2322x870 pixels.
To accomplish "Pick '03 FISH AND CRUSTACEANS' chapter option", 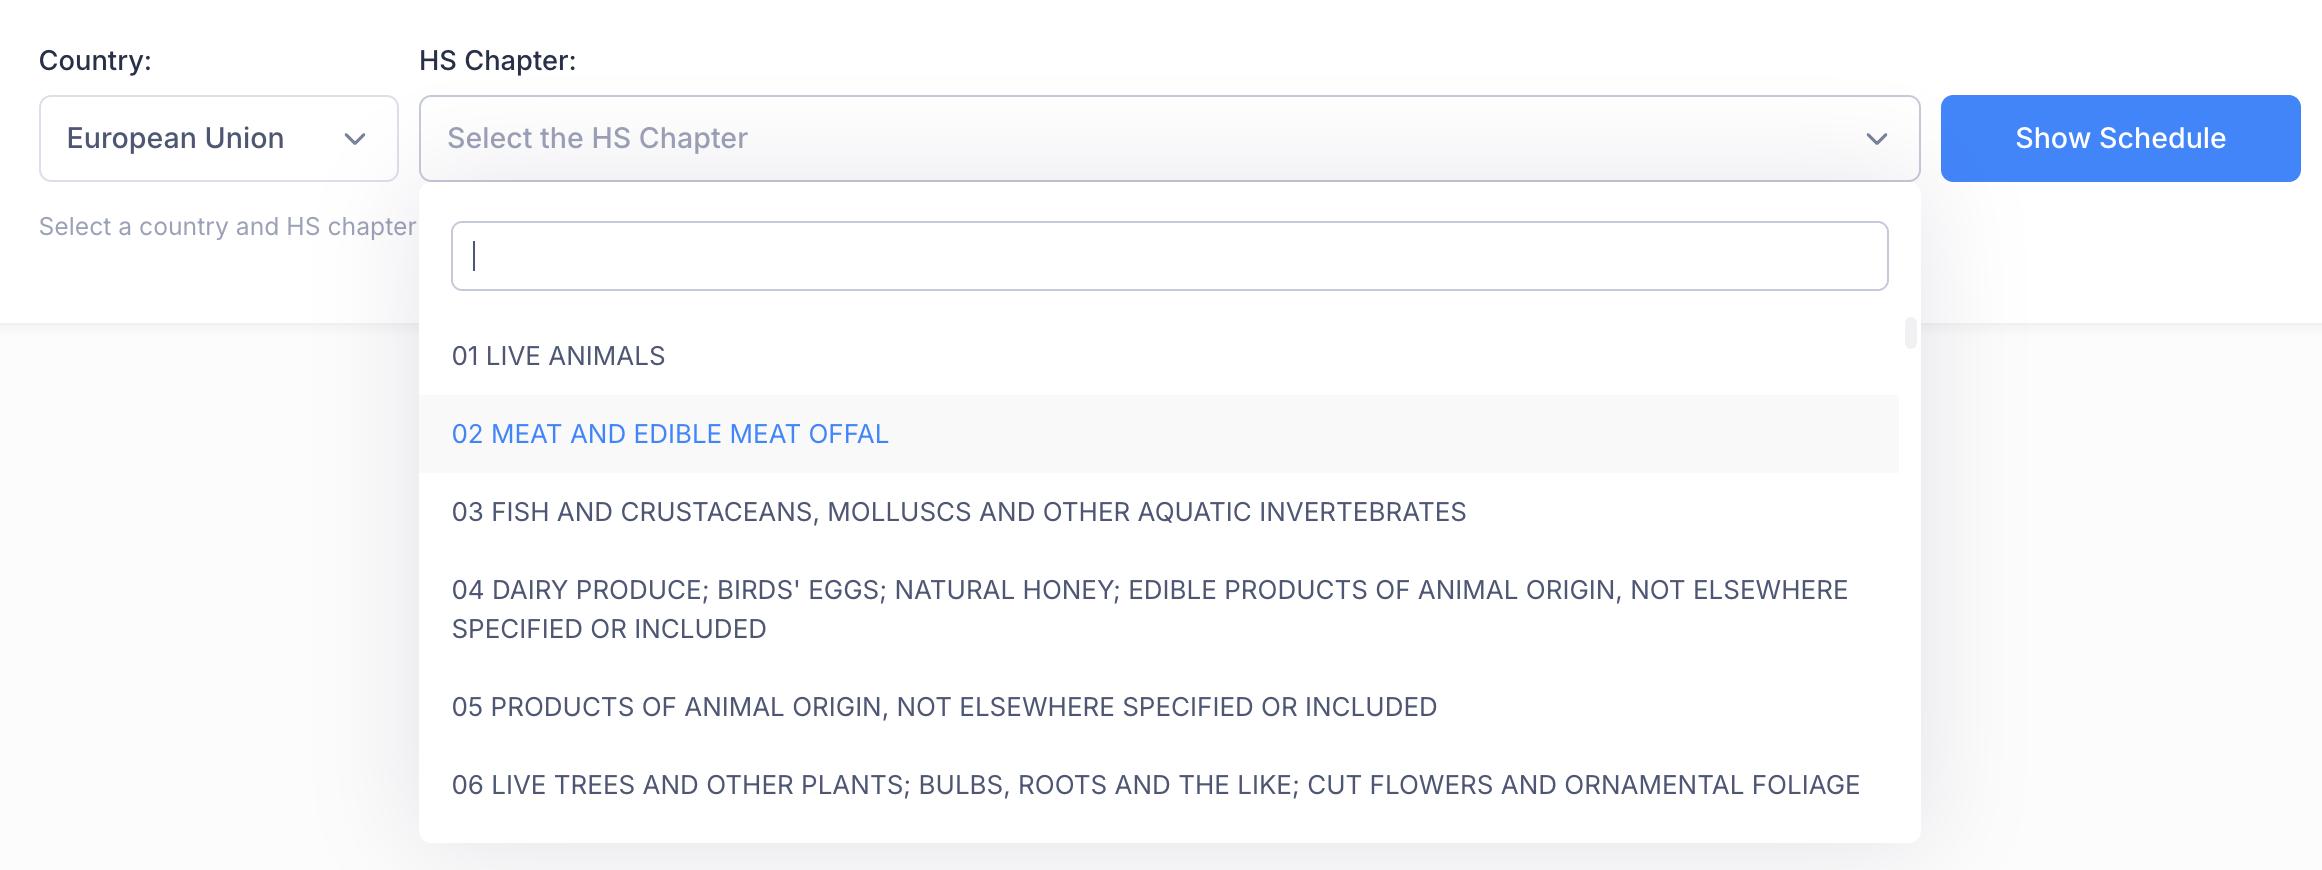I will coord(958,512).
